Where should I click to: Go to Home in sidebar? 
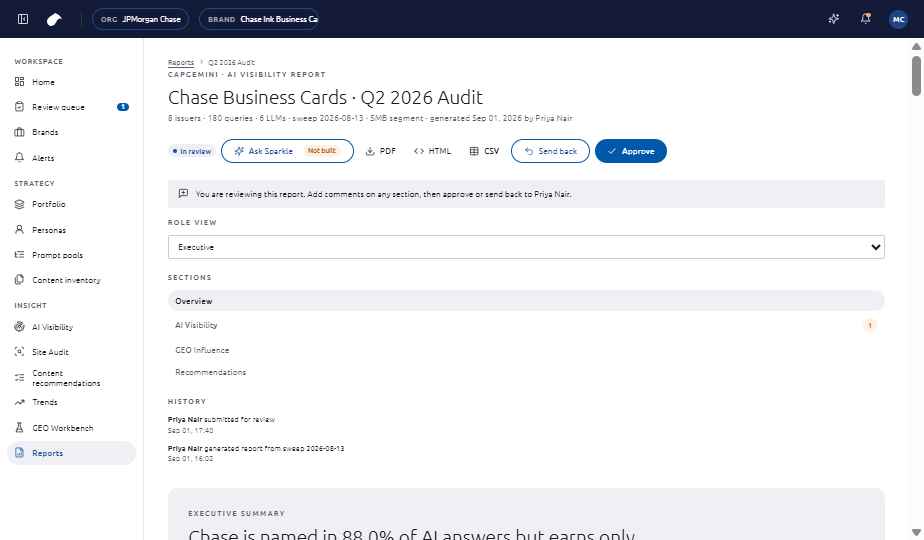point(72,82)
